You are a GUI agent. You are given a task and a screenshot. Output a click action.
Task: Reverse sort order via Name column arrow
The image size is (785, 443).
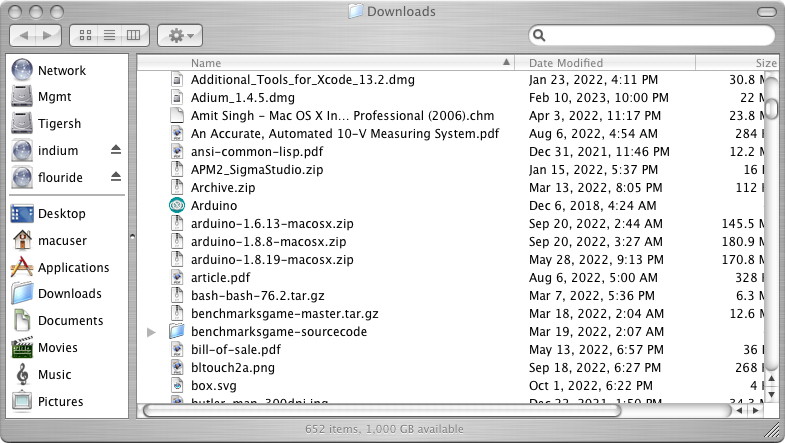point(506,63)
